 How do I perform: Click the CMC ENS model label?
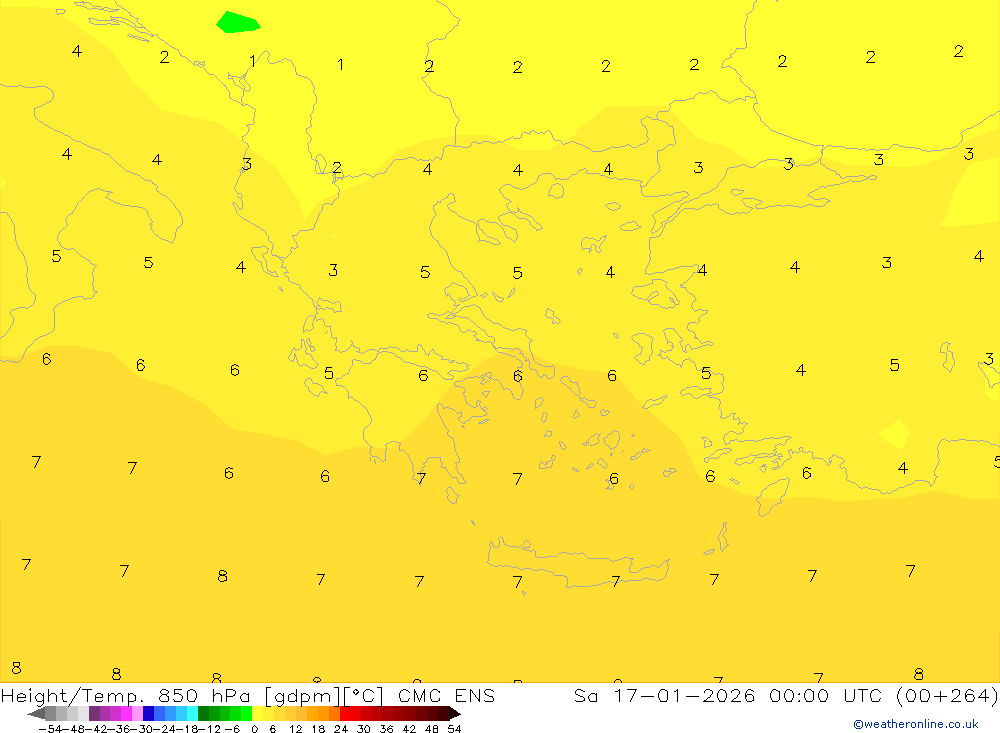[446, 695]
